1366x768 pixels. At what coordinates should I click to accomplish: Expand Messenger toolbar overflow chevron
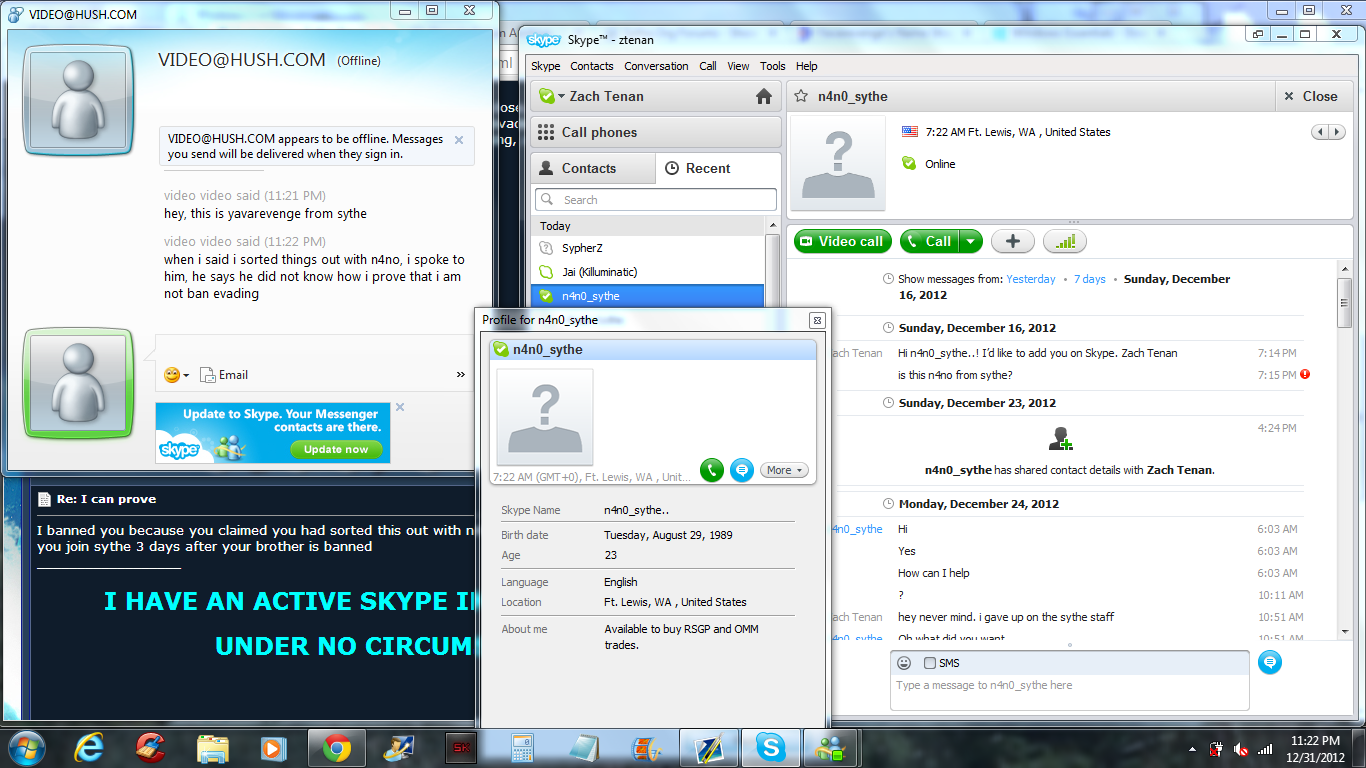pyautogui.click(x=461, y=375)
